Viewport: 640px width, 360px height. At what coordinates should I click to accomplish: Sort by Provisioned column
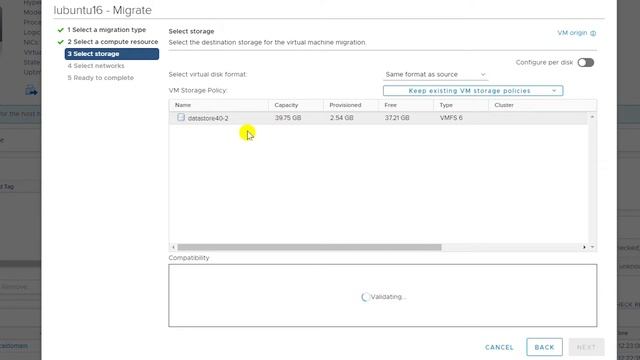345,105
